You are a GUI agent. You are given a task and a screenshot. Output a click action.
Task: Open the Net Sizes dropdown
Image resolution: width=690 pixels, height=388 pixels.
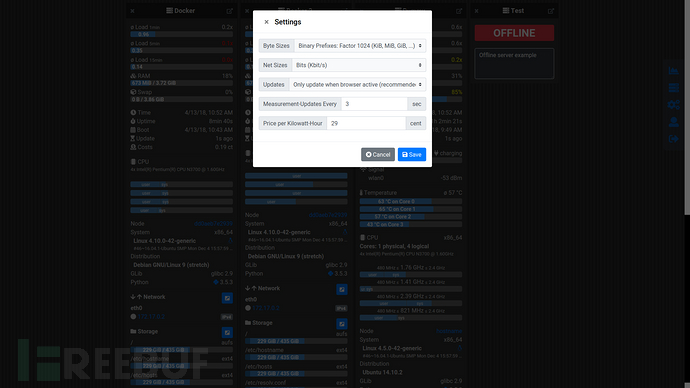coord(359,65)
